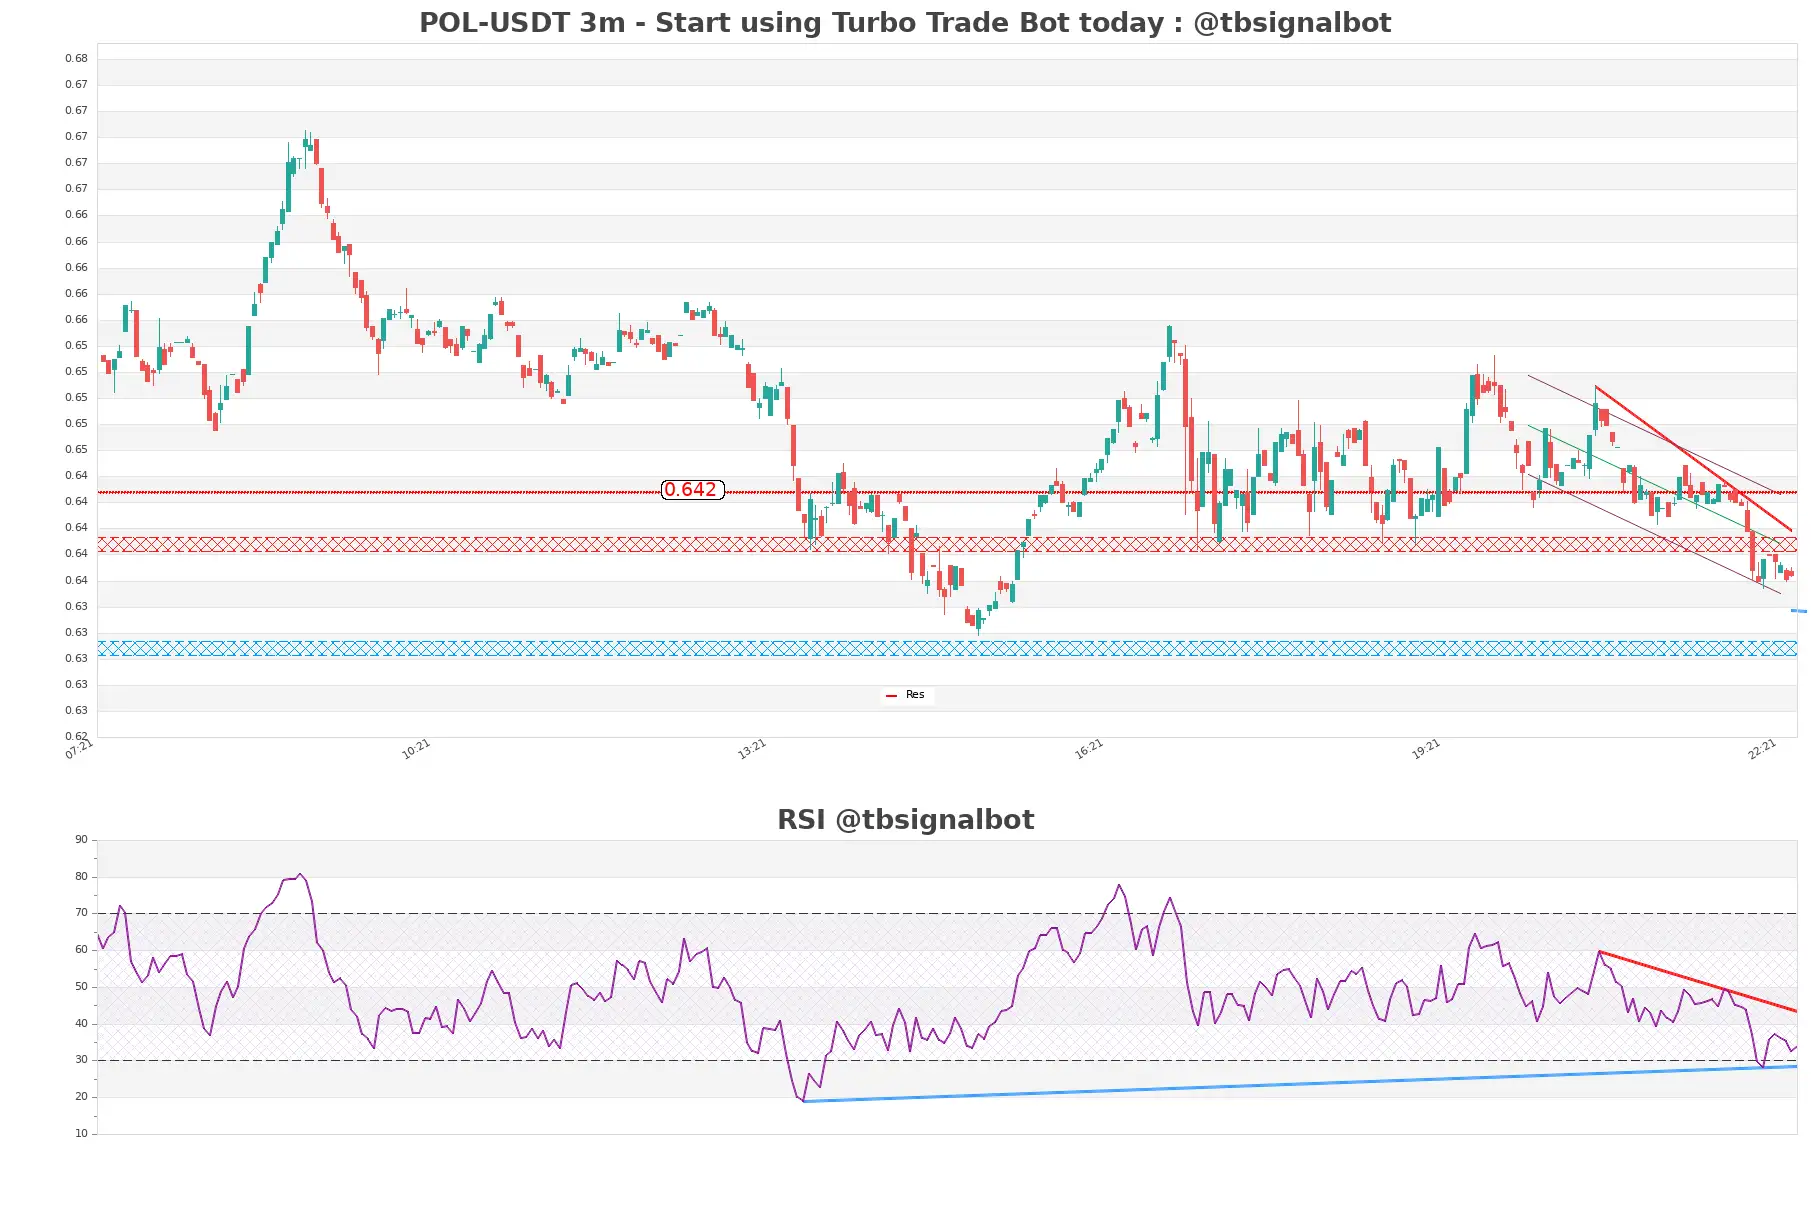This screenshot has height=1208, width=1811.
Task: Click the RSI axis value 40
Action: coord(81,1024)
